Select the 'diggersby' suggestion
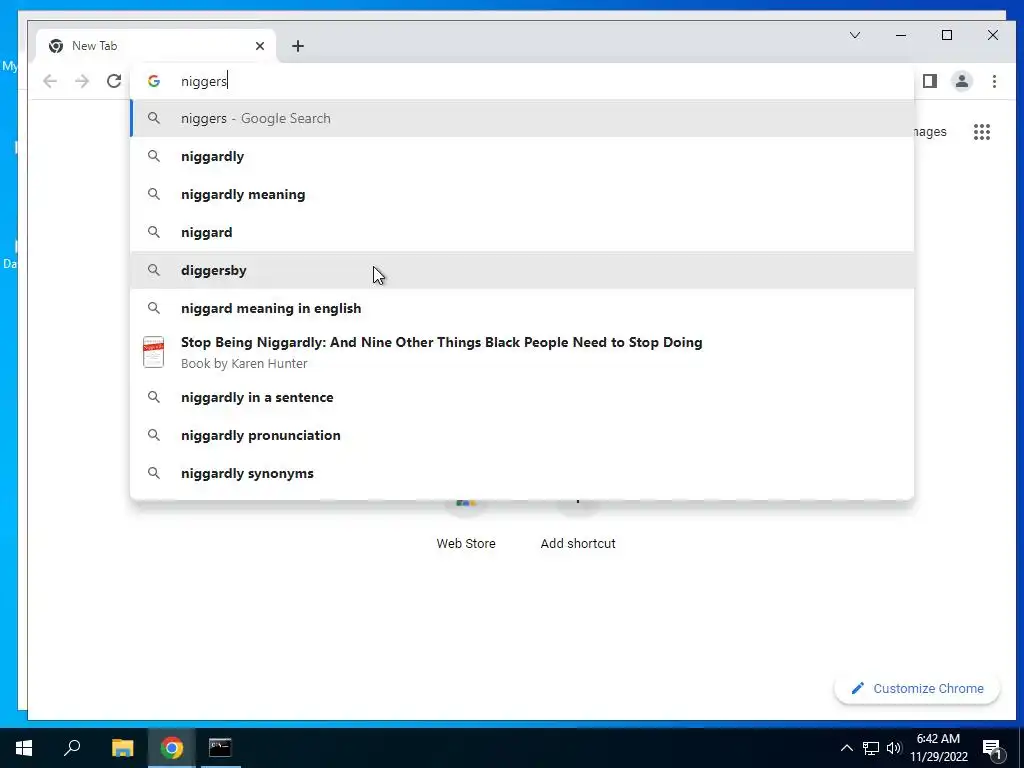The width and height of the screenshot is (1024, 768). coord(522,270)
